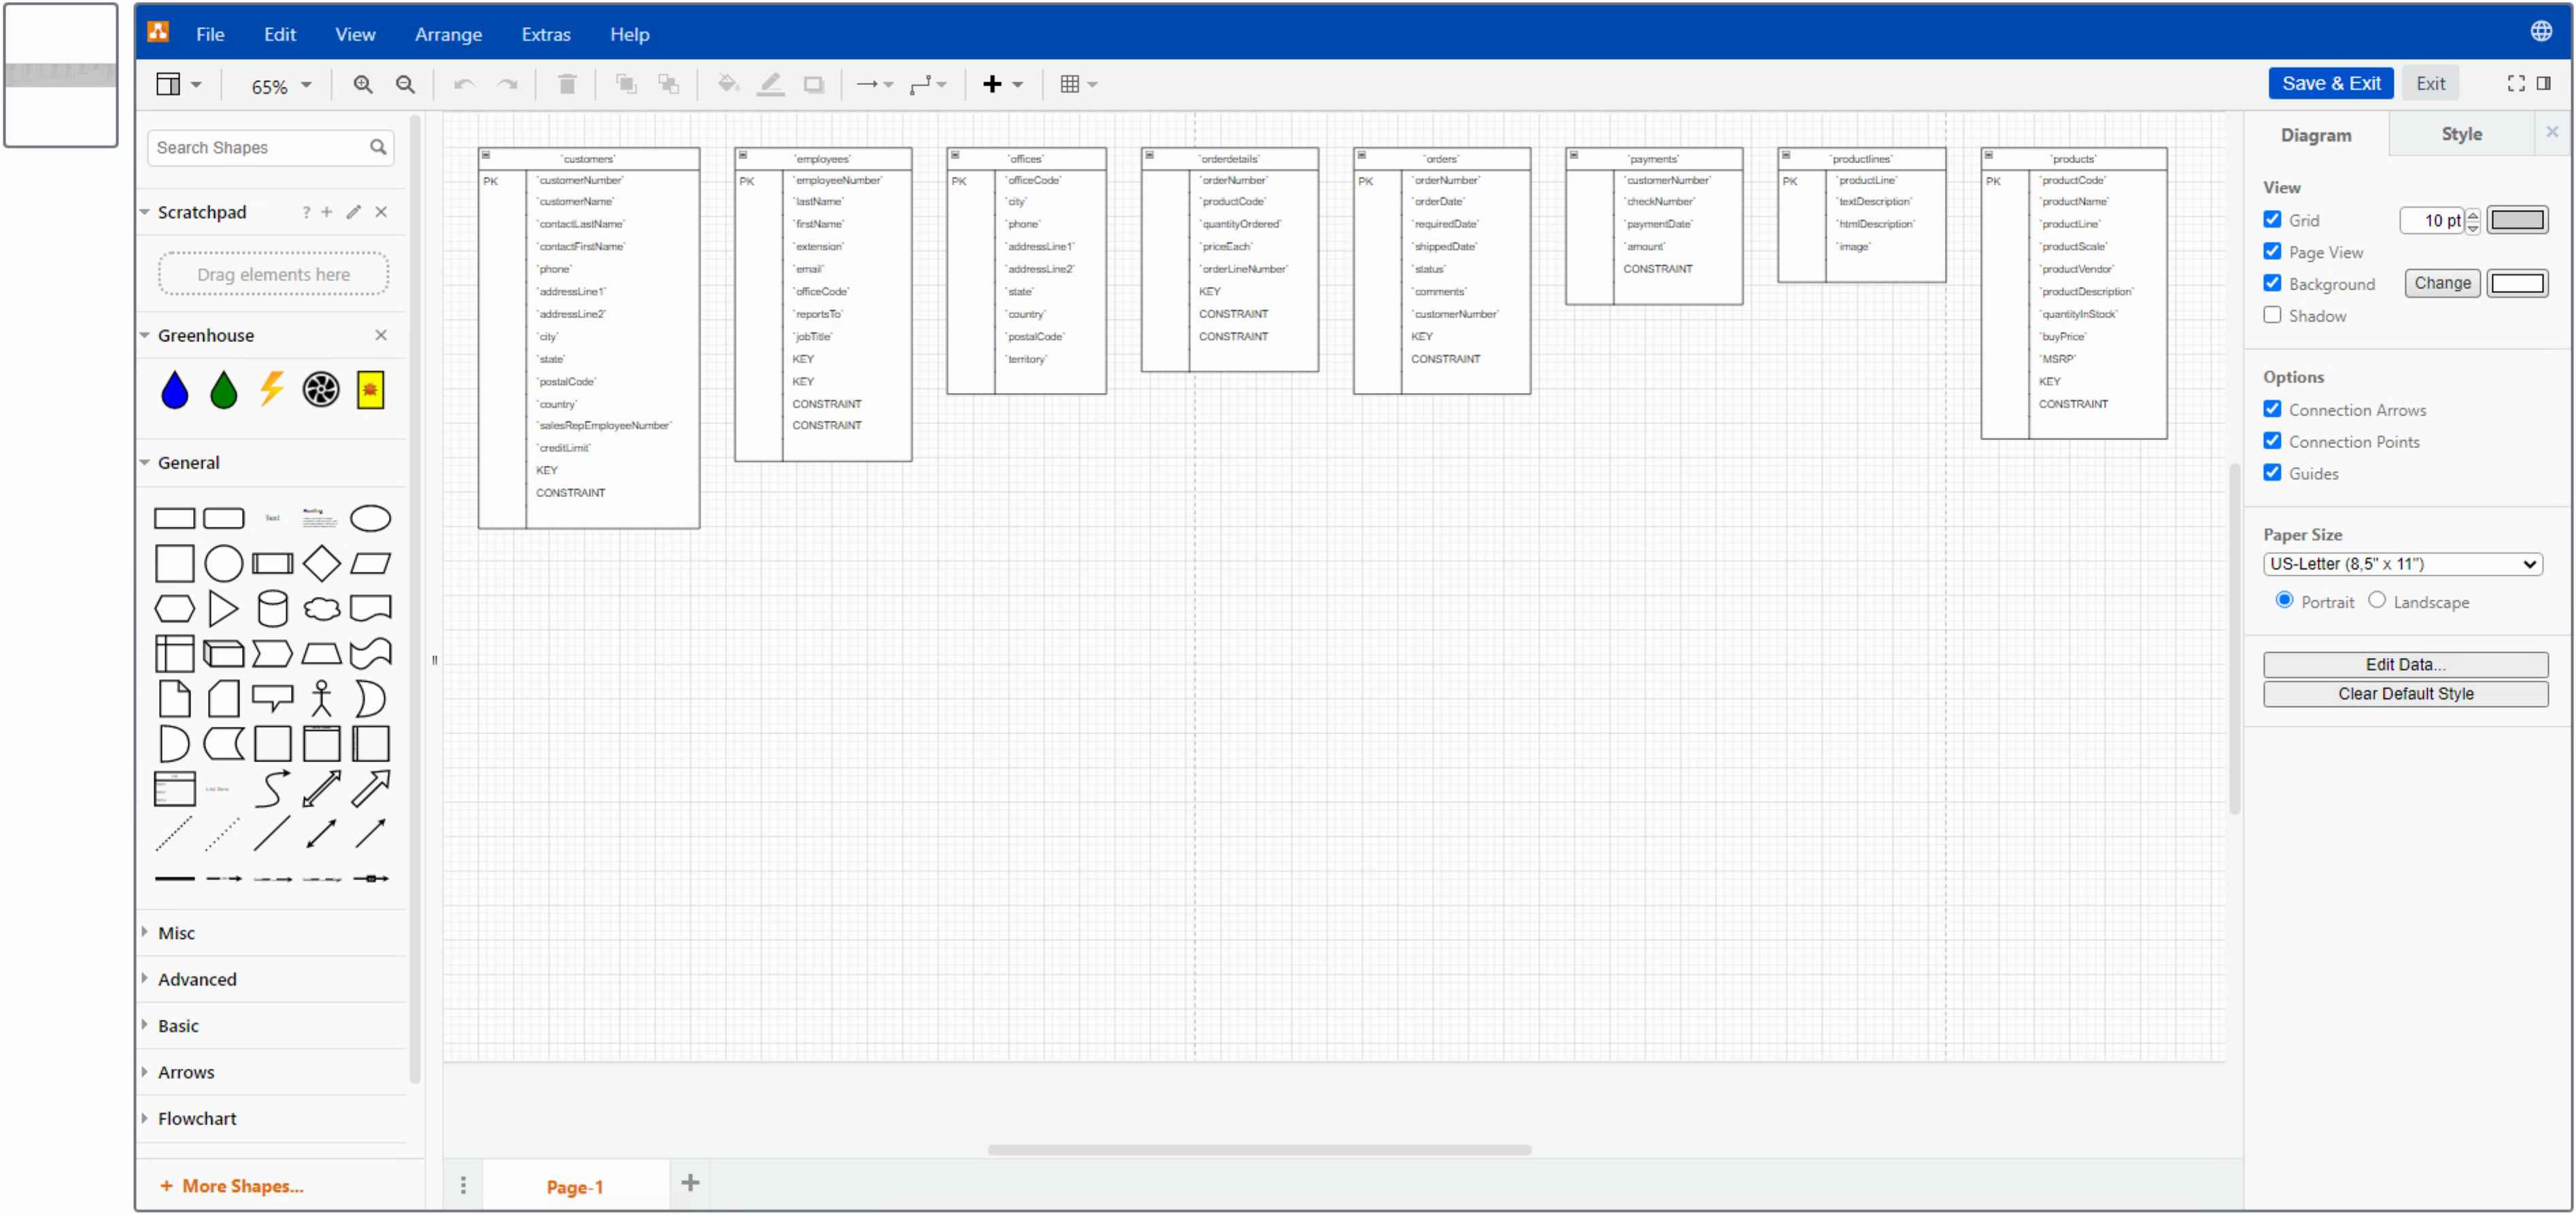Viewport: 2576px width, 1215px height.
Task: Expand the Misc shapes category
Action: point(177,931)
